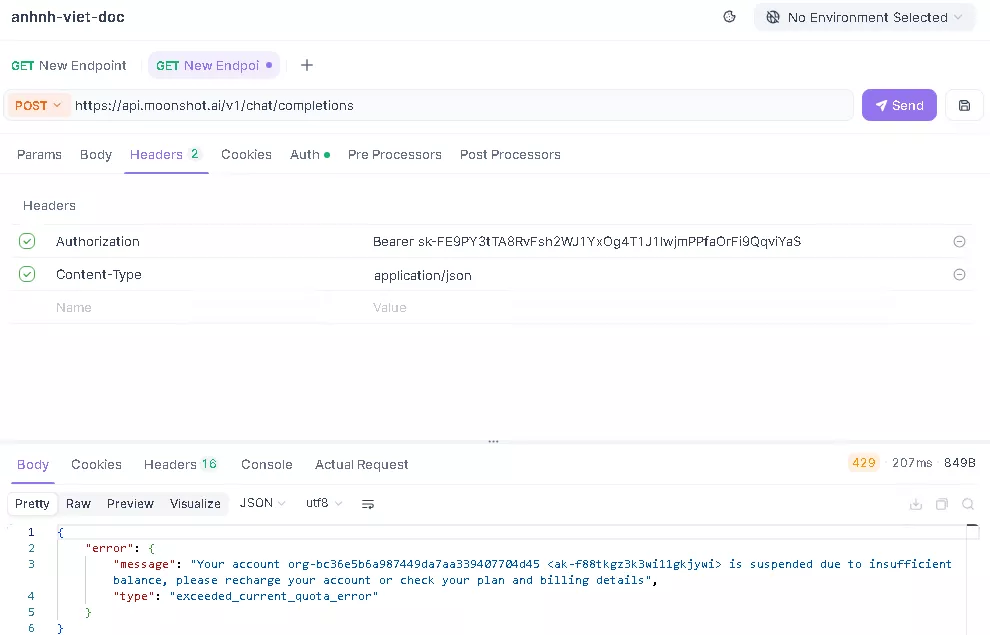Copy the response body to clipboard
Image resolution: width=990 pixels, height=635 pixels.
pyautogui.click(x=941, y=505)
